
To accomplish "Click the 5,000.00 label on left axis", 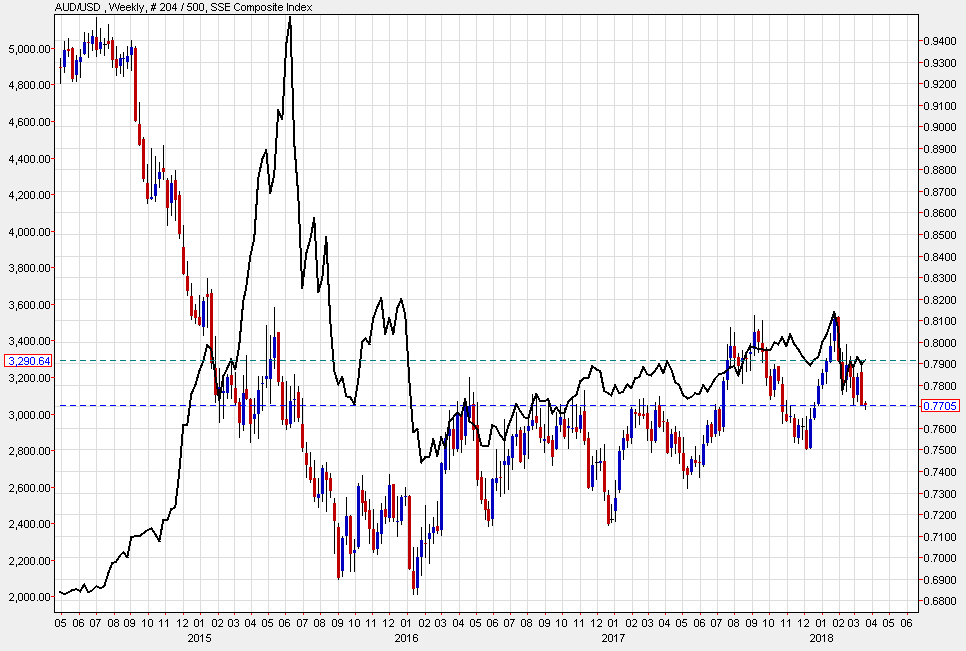I will tap(28, 48).
